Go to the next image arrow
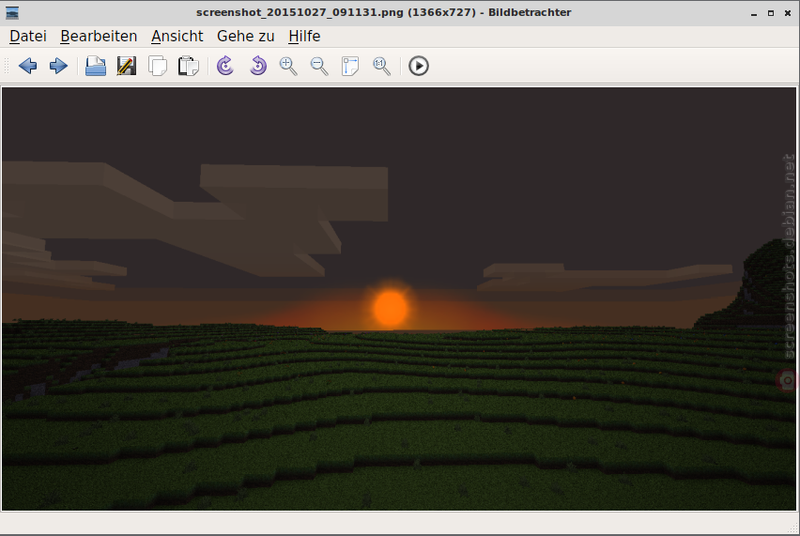The image size is (800, 536). [x=58, y=66]
